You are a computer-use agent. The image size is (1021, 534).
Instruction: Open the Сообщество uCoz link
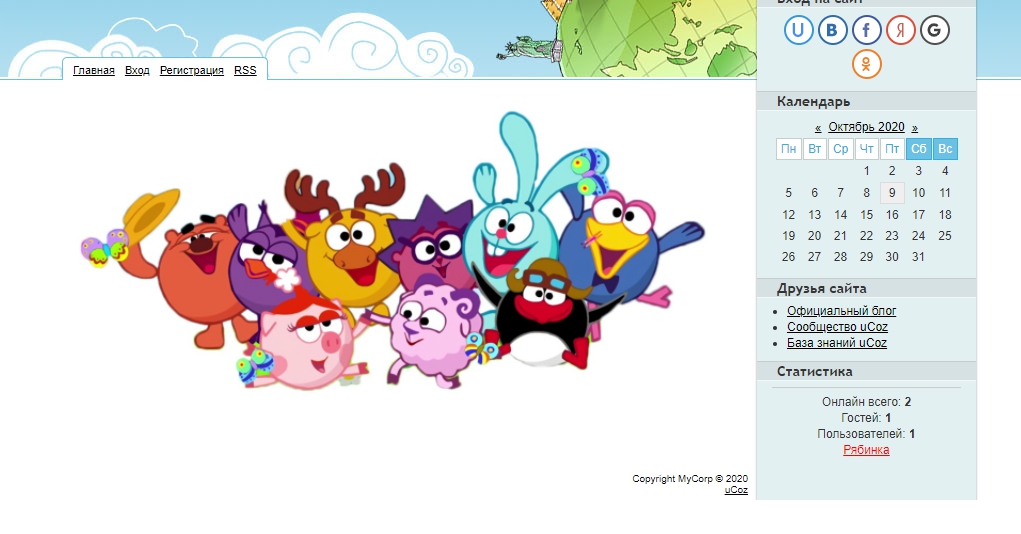[837, 327]
